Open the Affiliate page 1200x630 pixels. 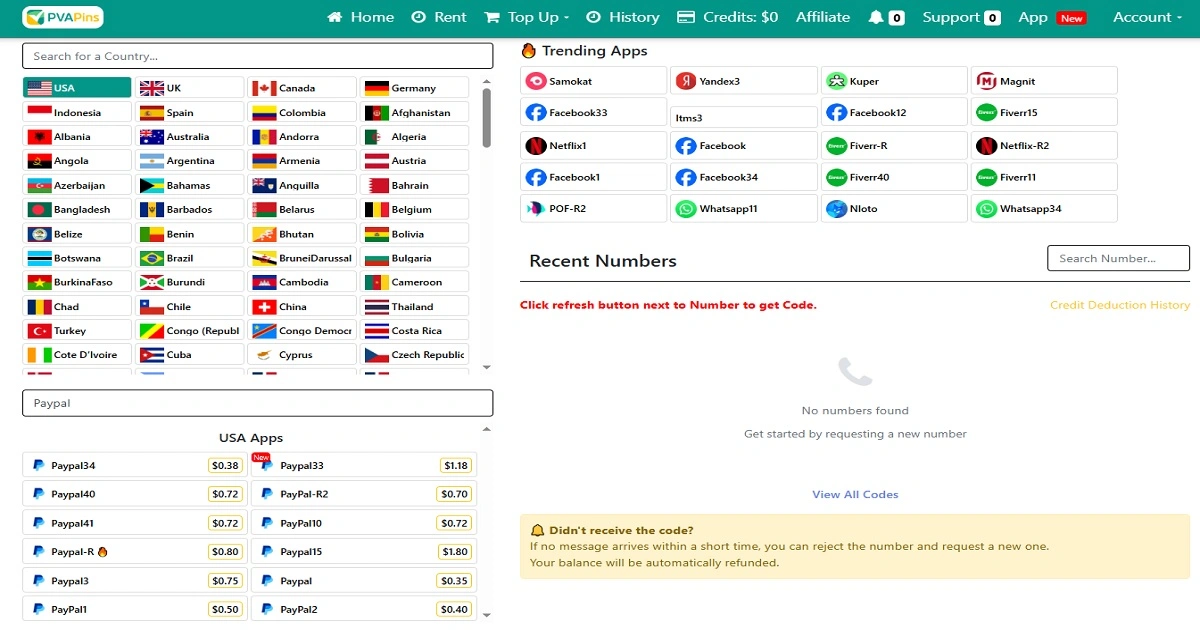point(823,17)
